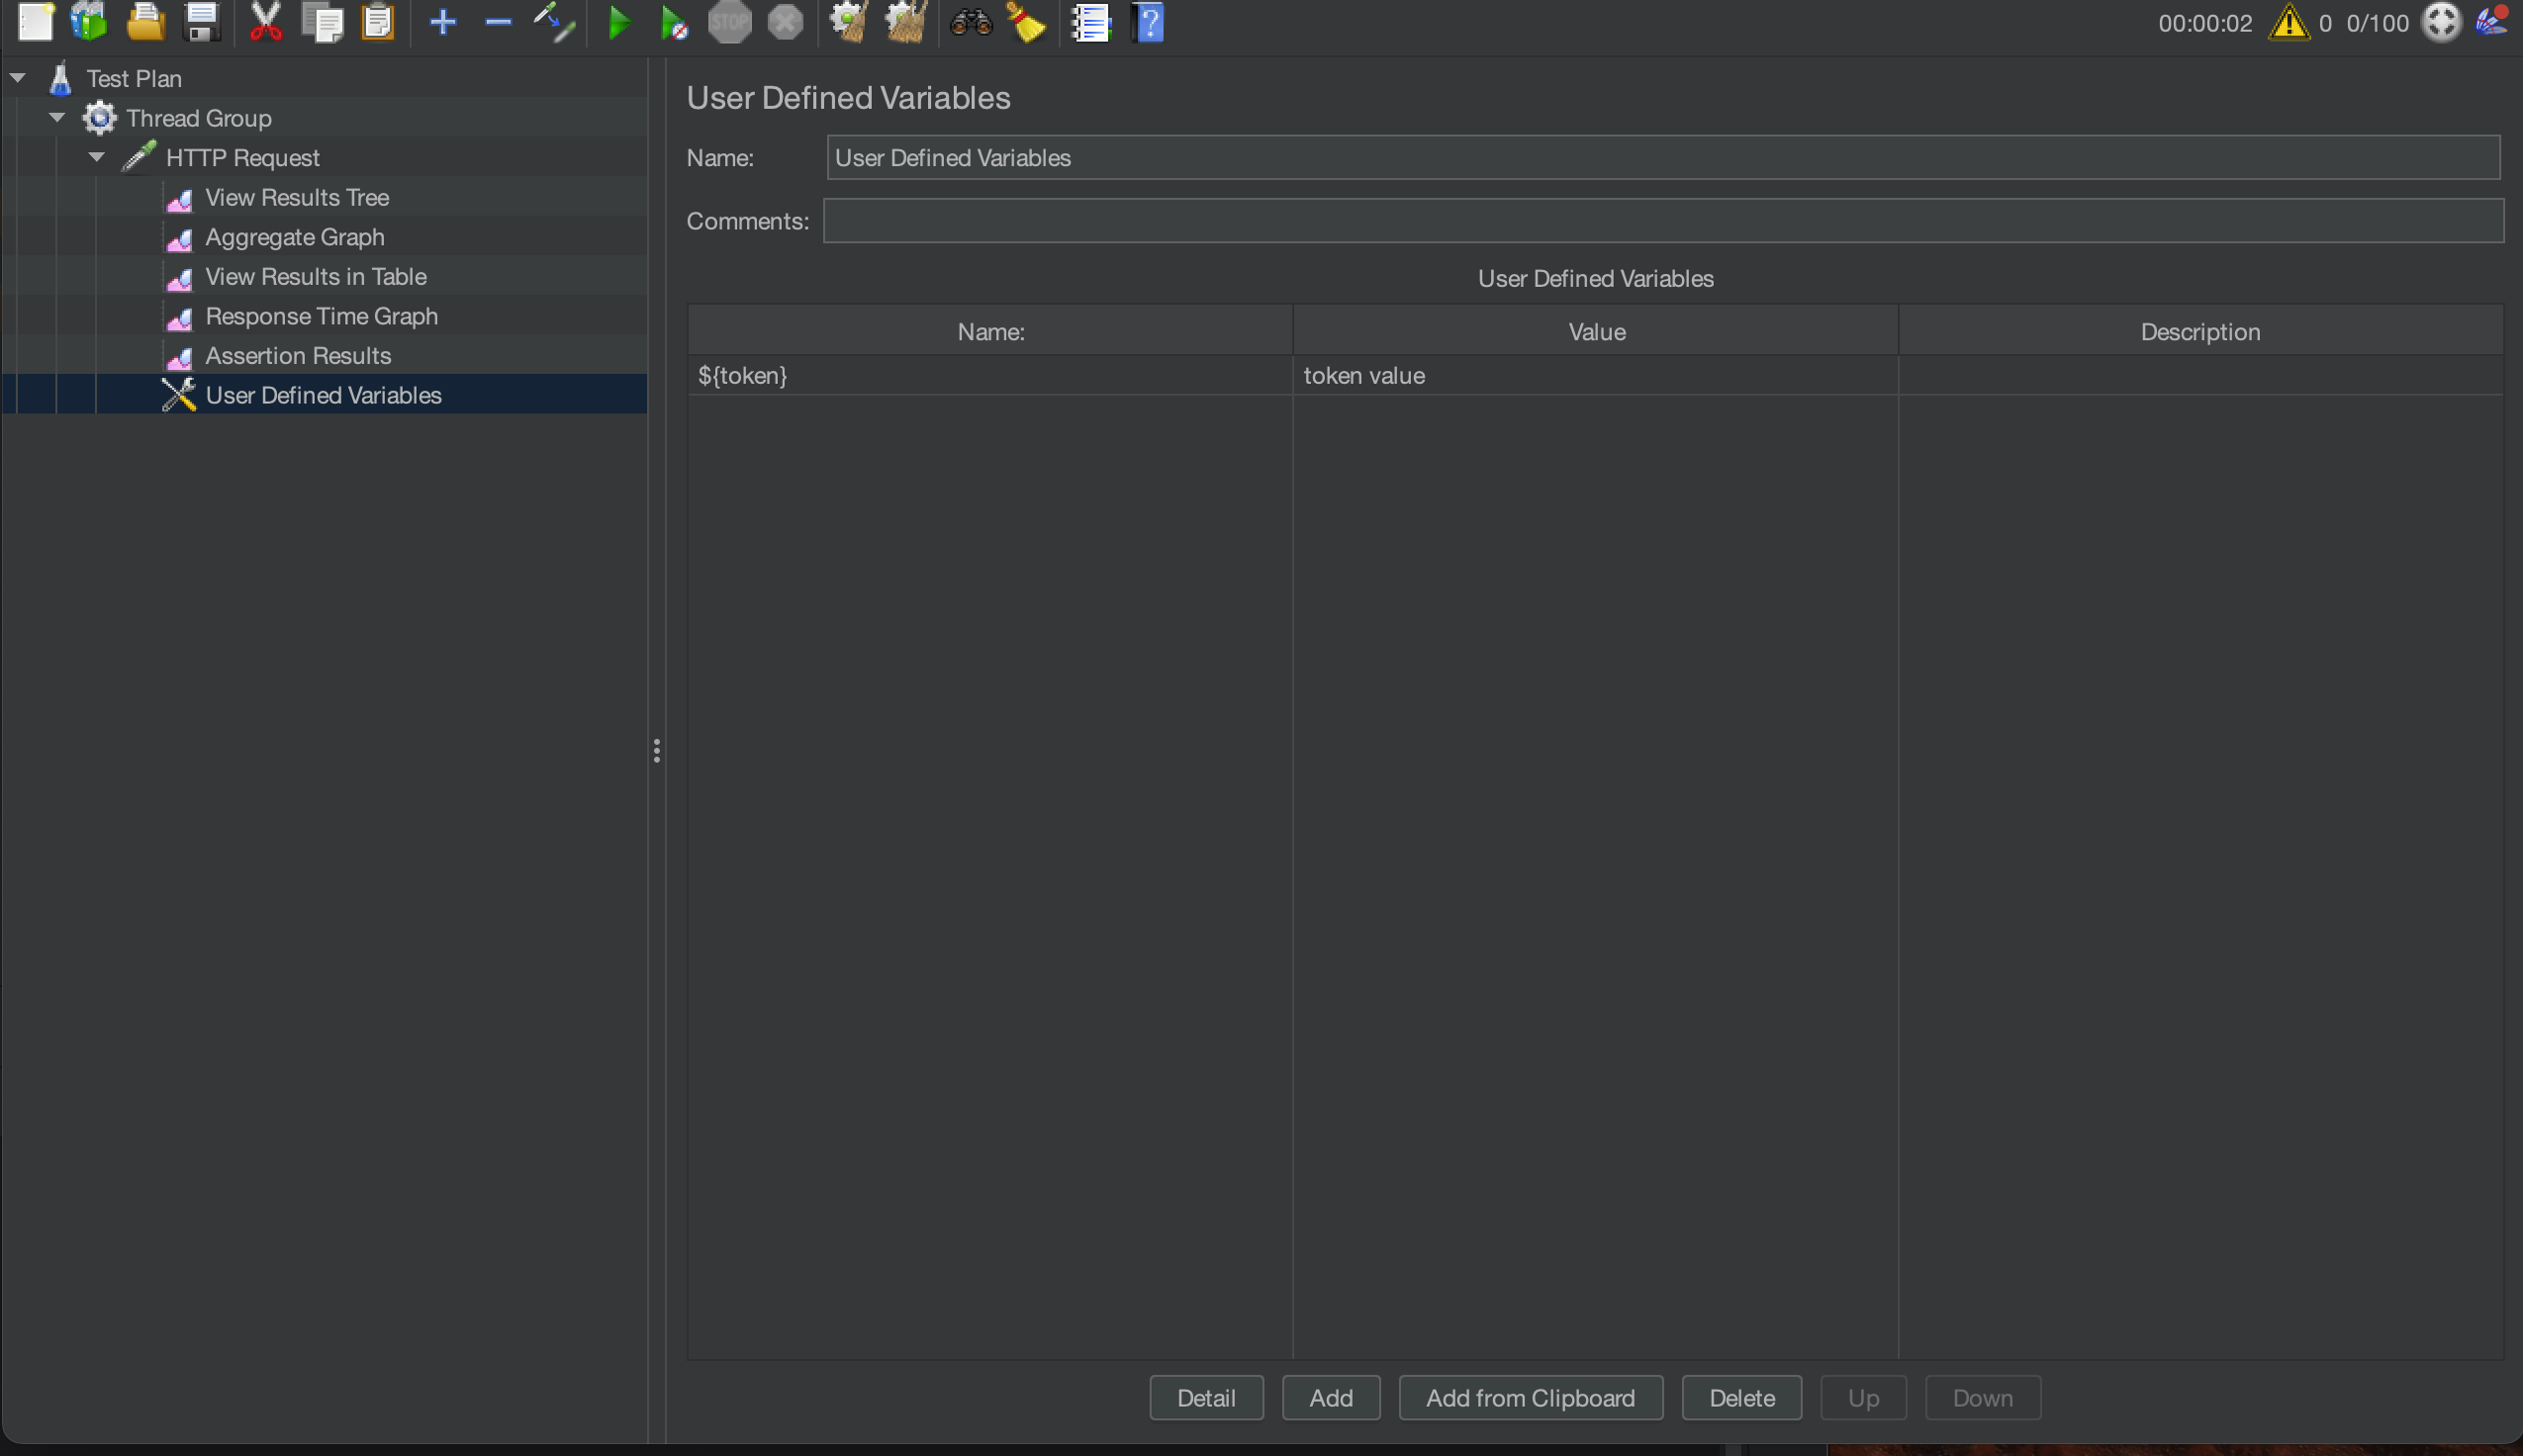Click the New test plan icon
2523x1456 pixels.
tap(36, 22)
